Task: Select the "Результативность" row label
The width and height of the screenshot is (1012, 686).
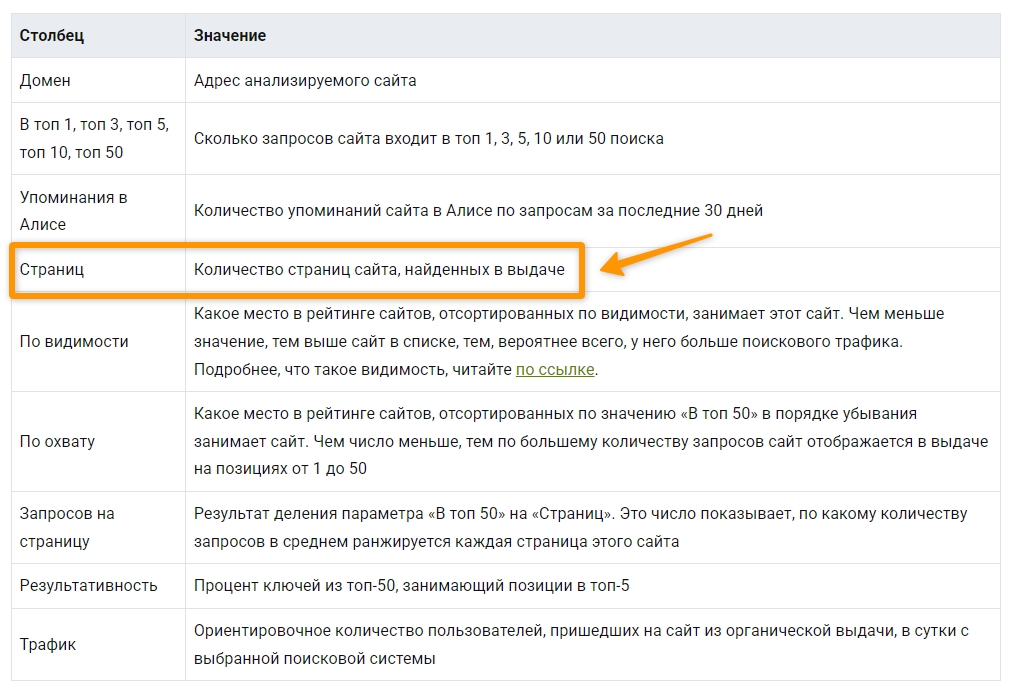Action: (88, 585)
